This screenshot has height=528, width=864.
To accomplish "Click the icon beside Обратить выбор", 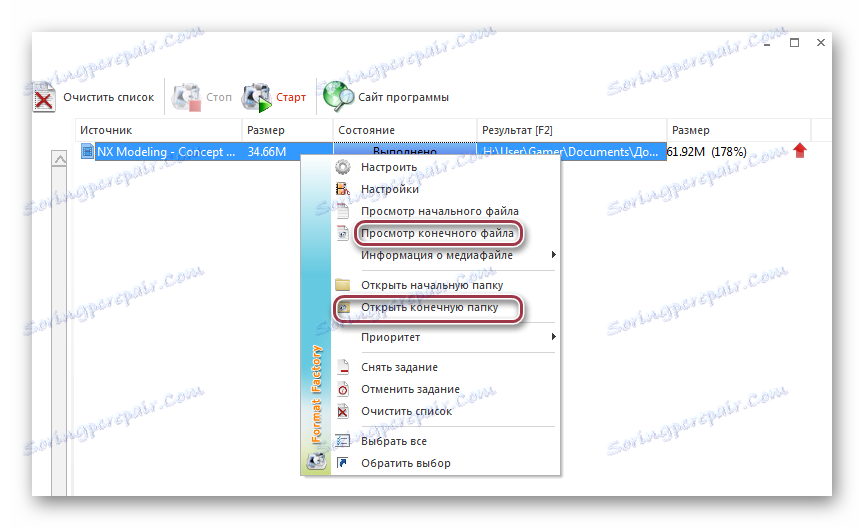I will click(343, 463).
